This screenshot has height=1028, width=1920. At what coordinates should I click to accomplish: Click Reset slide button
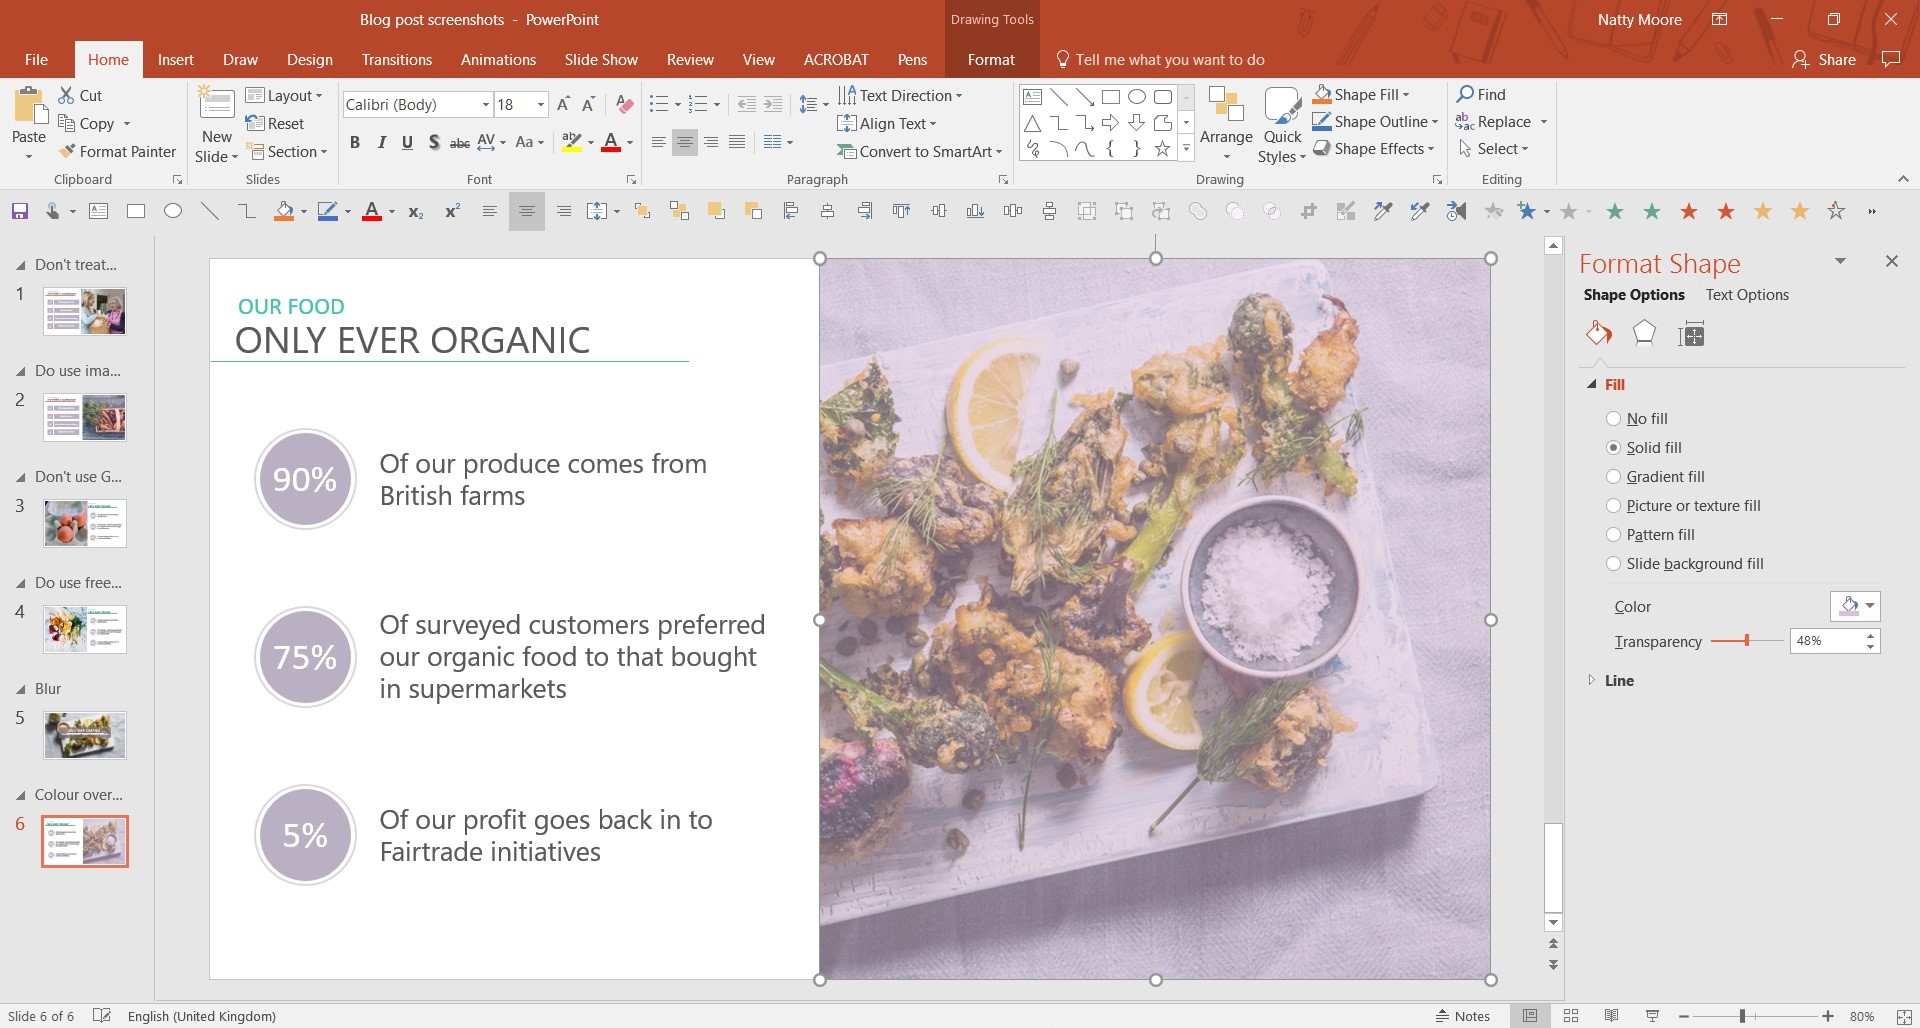(x=275, y=124)
